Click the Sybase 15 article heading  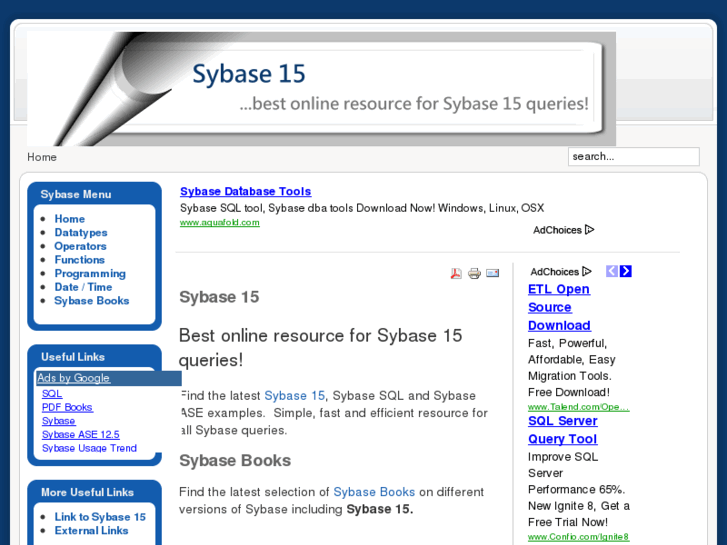(x=219, y=297)
